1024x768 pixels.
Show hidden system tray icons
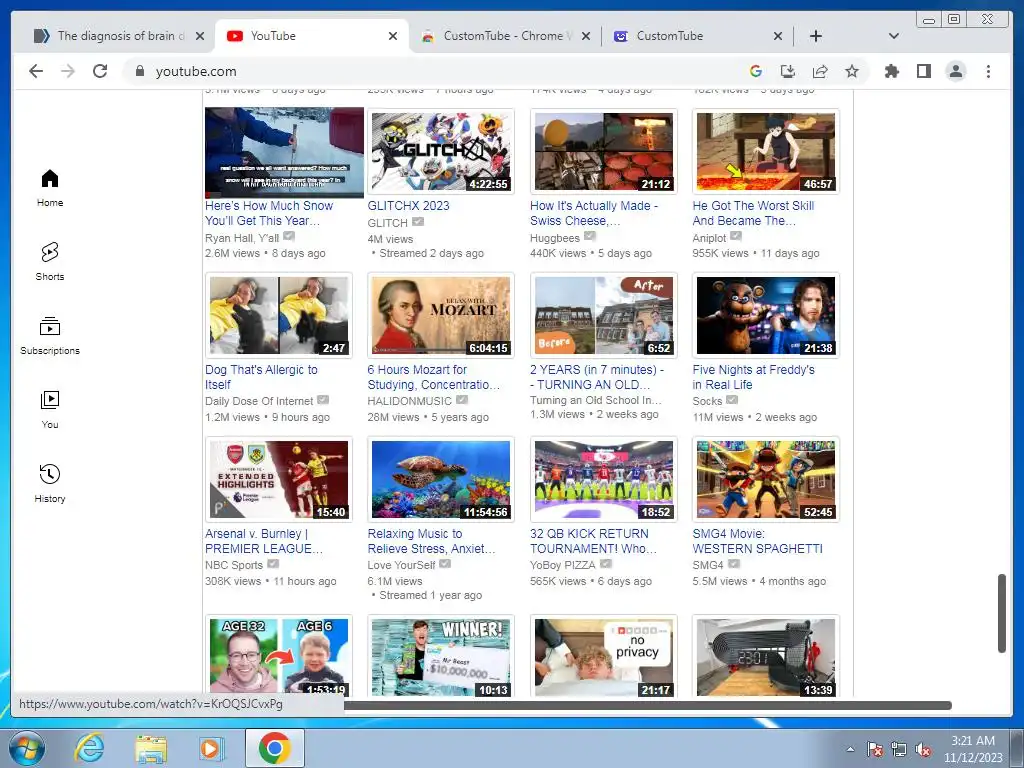850,750
